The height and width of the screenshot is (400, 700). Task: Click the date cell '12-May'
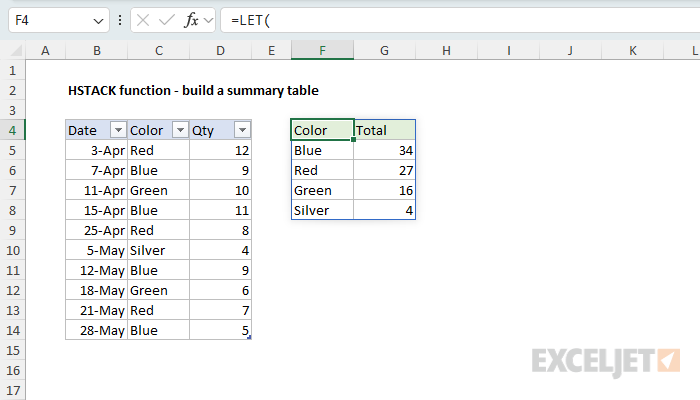[x=96, y=271]
